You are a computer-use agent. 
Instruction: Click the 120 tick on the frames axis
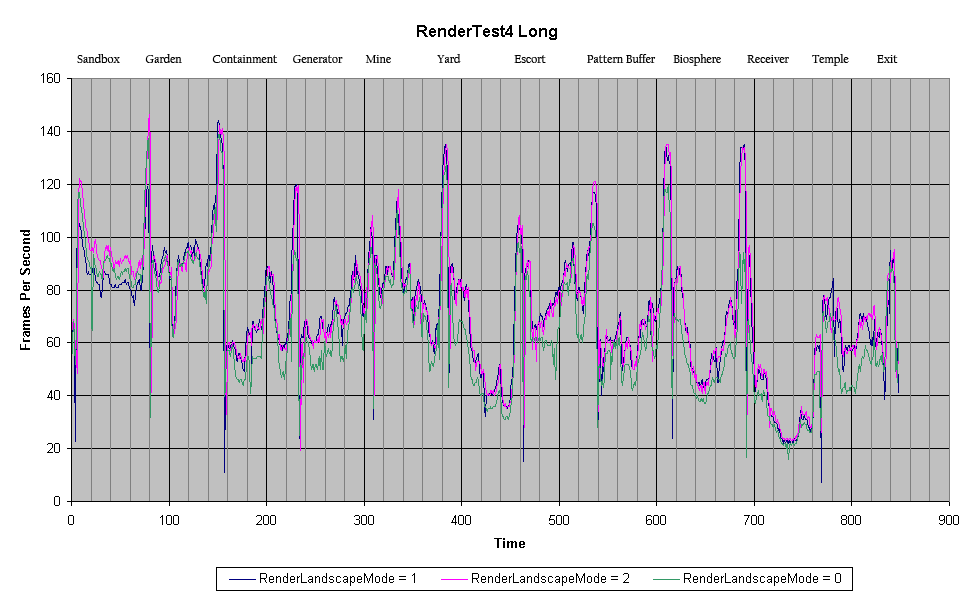click(x=52, y=184)
